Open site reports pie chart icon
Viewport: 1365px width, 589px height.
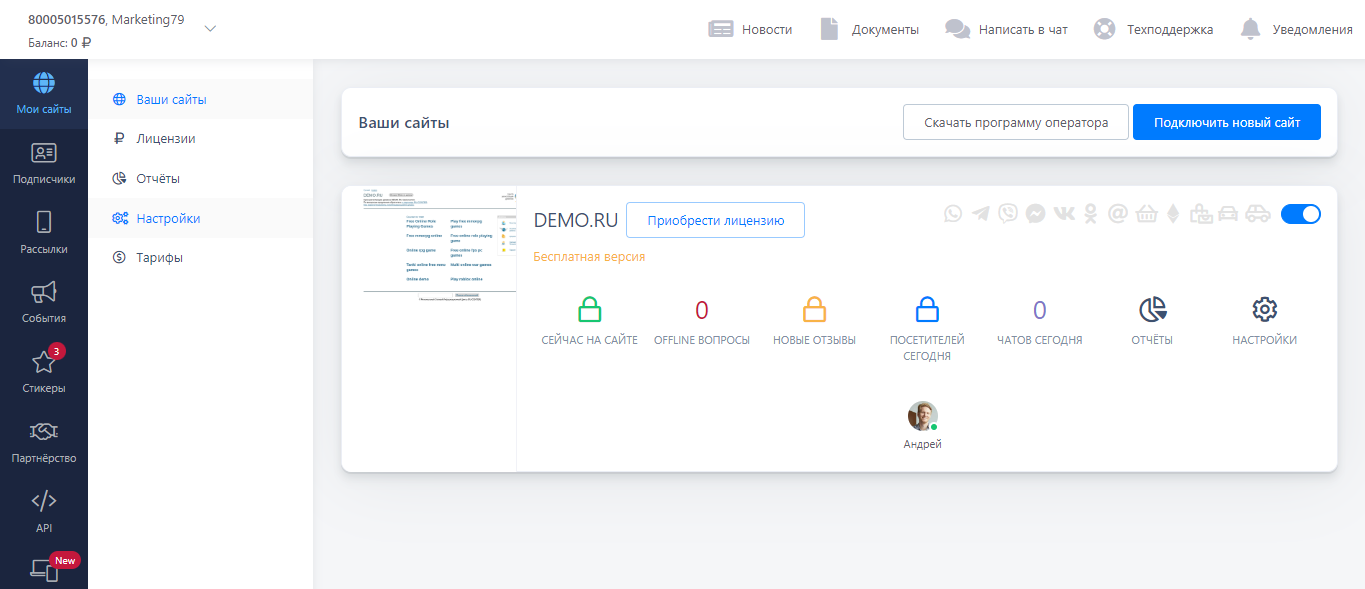click(x=1152, y=310)
